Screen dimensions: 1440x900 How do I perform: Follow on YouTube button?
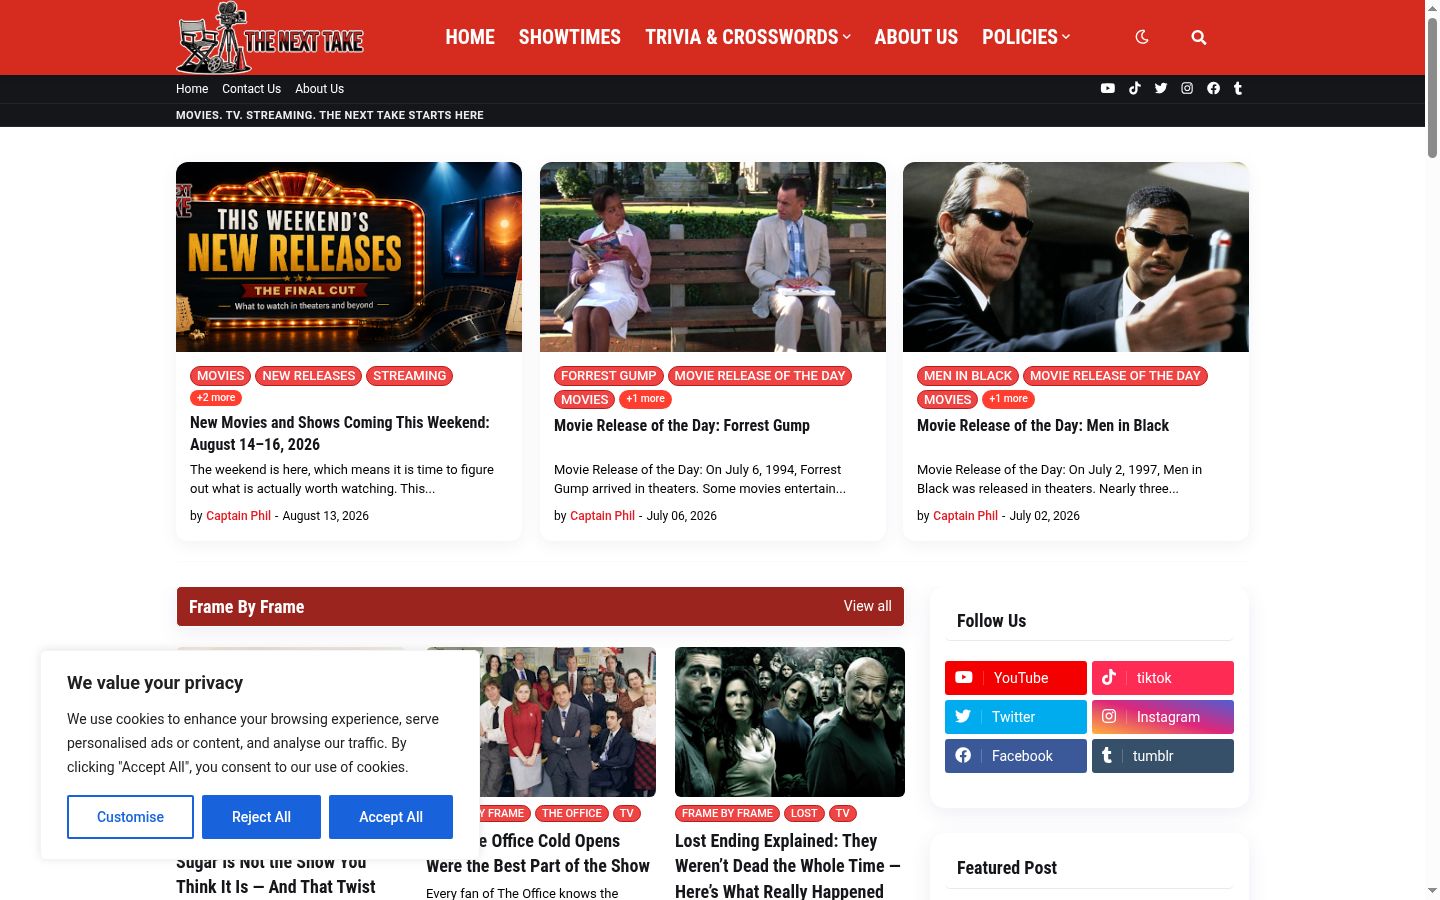click(x=1016, y=678)
